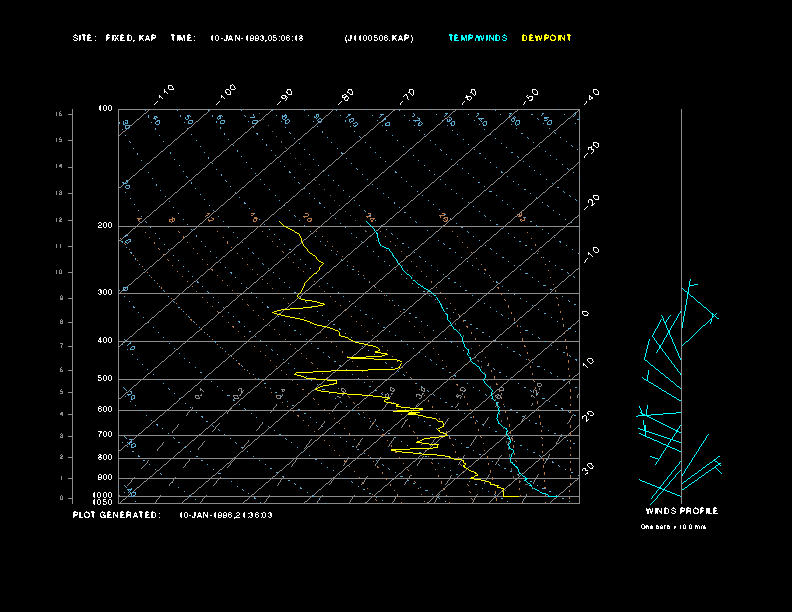Viewport: 792px width, 612px height.
Task: Click the yellow DEWPOINT legend label
Action: click(x=547, y=38)
